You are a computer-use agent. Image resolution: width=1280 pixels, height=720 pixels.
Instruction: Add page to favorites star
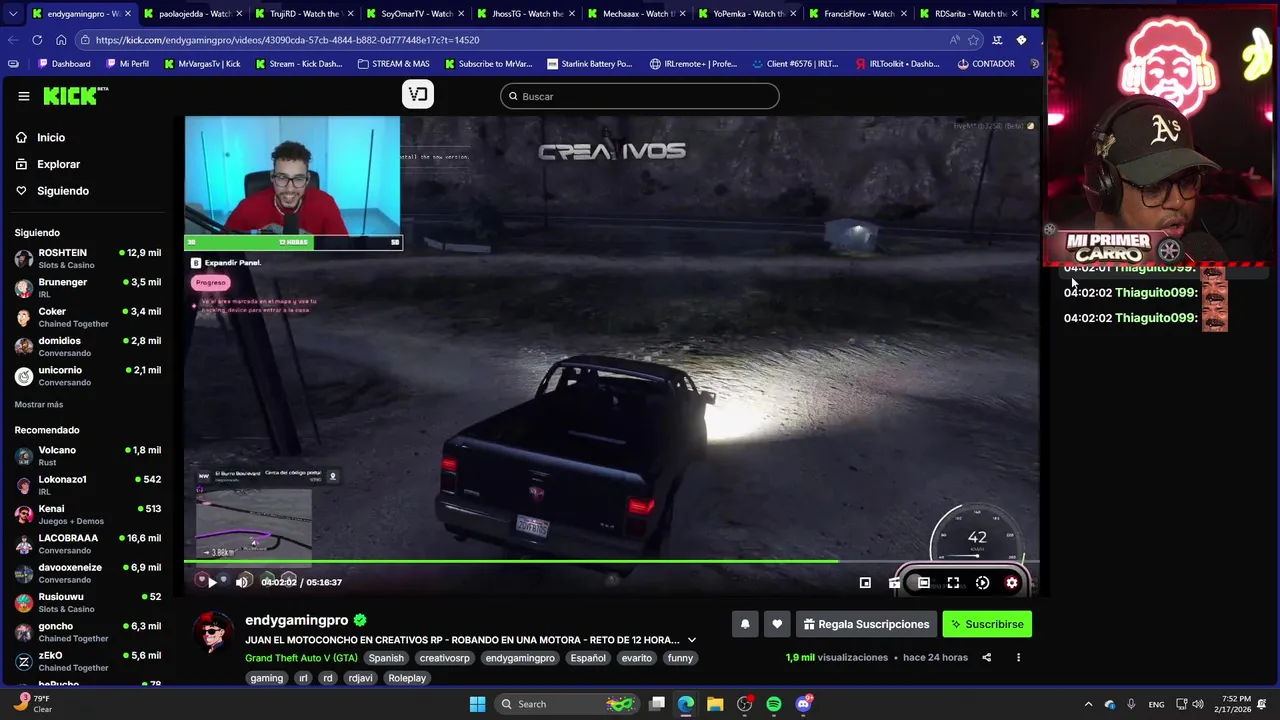coord(973,40)
